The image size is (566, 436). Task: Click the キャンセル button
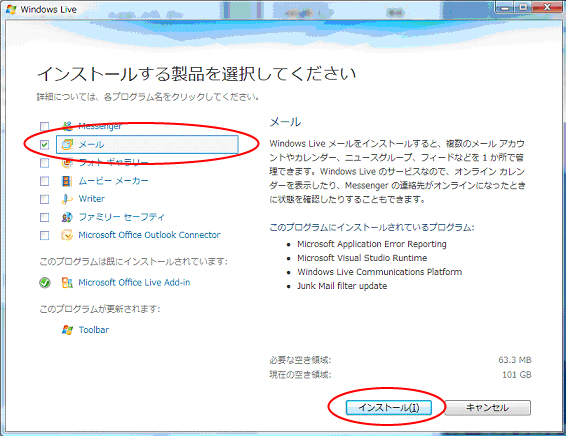(488, 407)
